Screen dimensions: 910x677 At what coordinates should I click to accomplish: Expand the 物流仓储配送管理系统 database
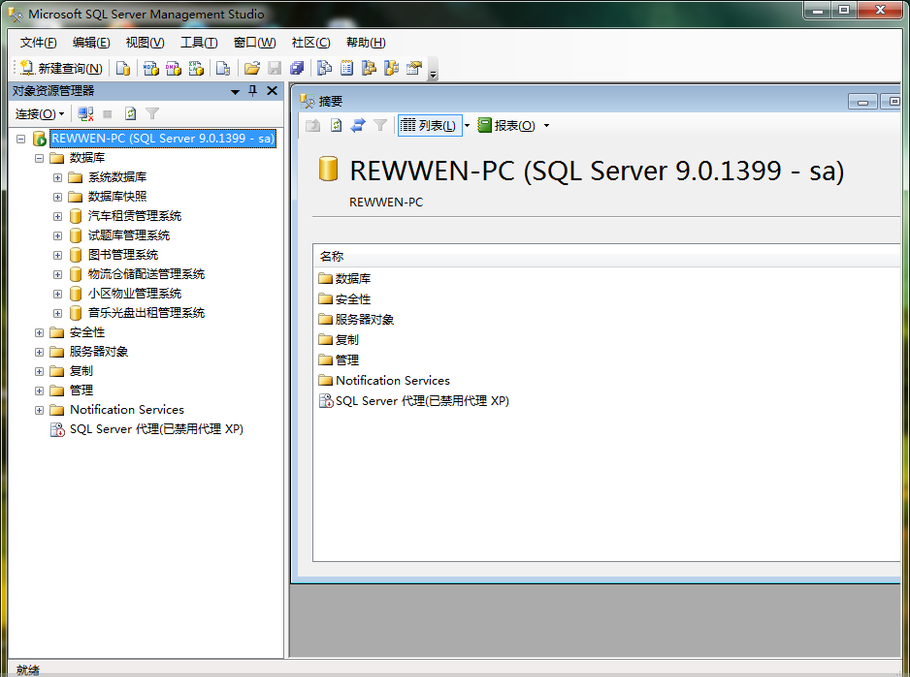pos(57,274)
